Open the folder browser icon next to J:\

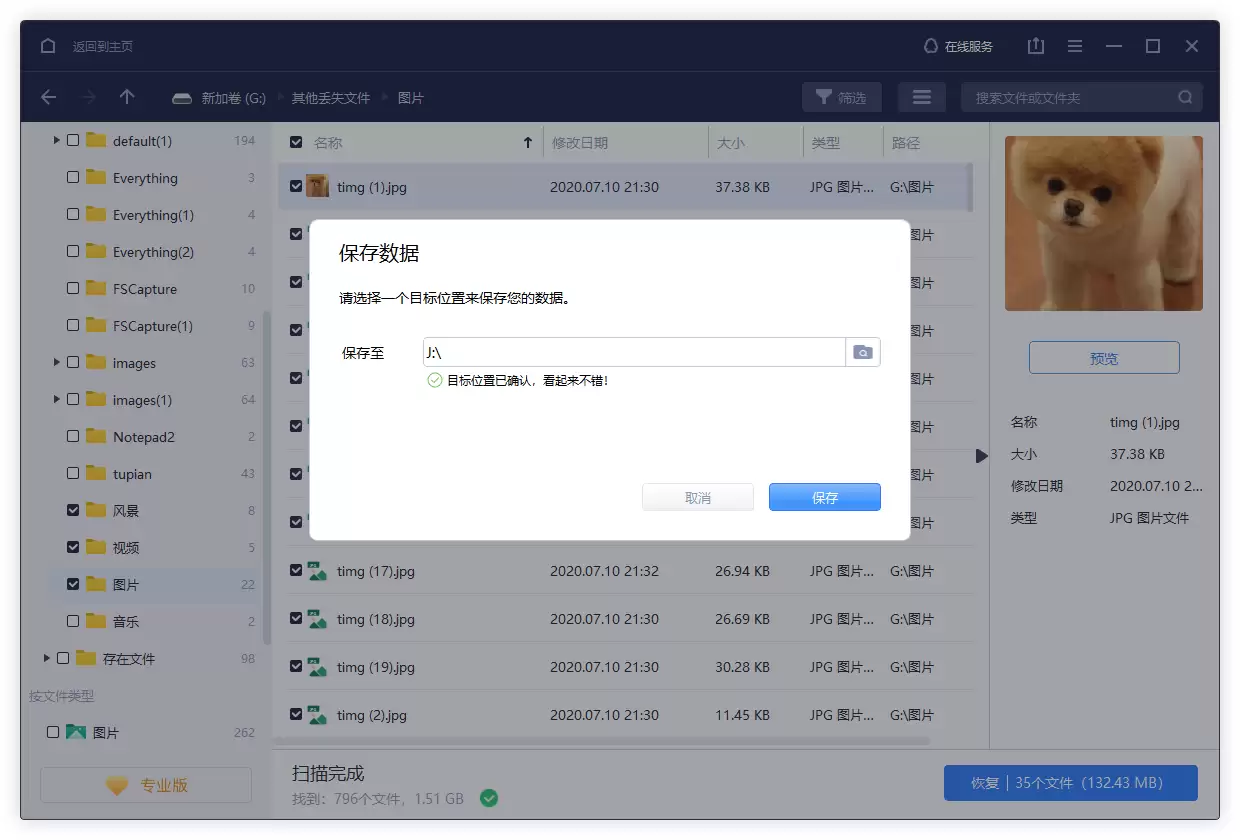863,352
